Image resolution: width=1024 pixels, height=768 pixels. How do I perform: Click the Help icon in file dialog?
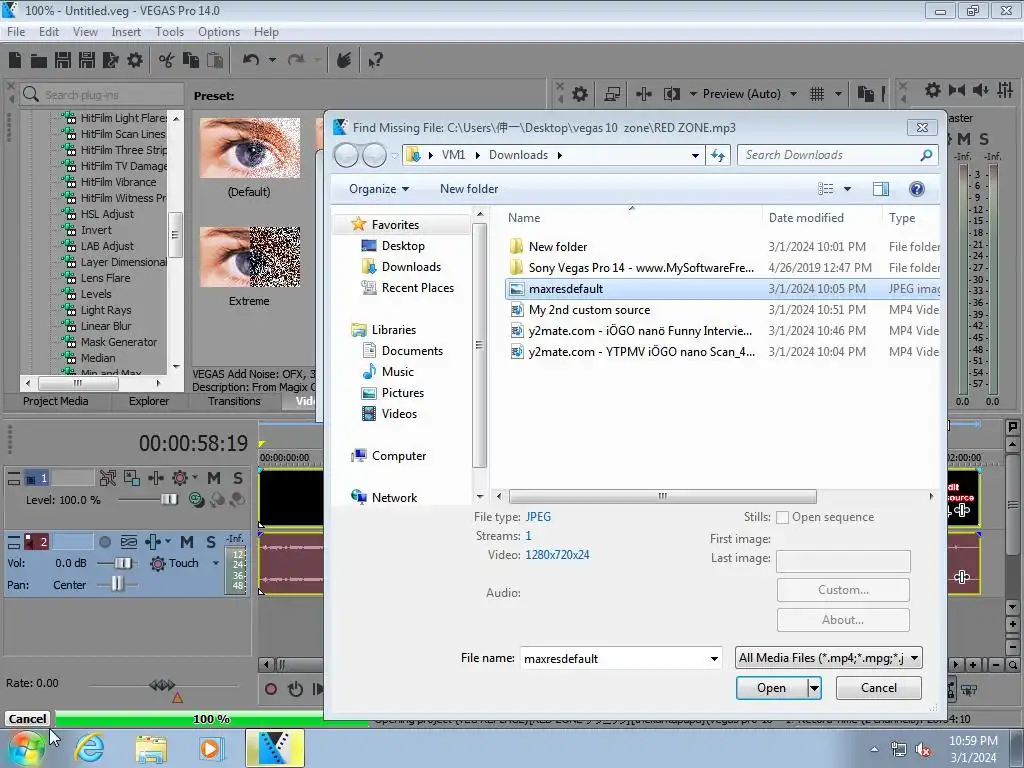click(x=916, y=189)
